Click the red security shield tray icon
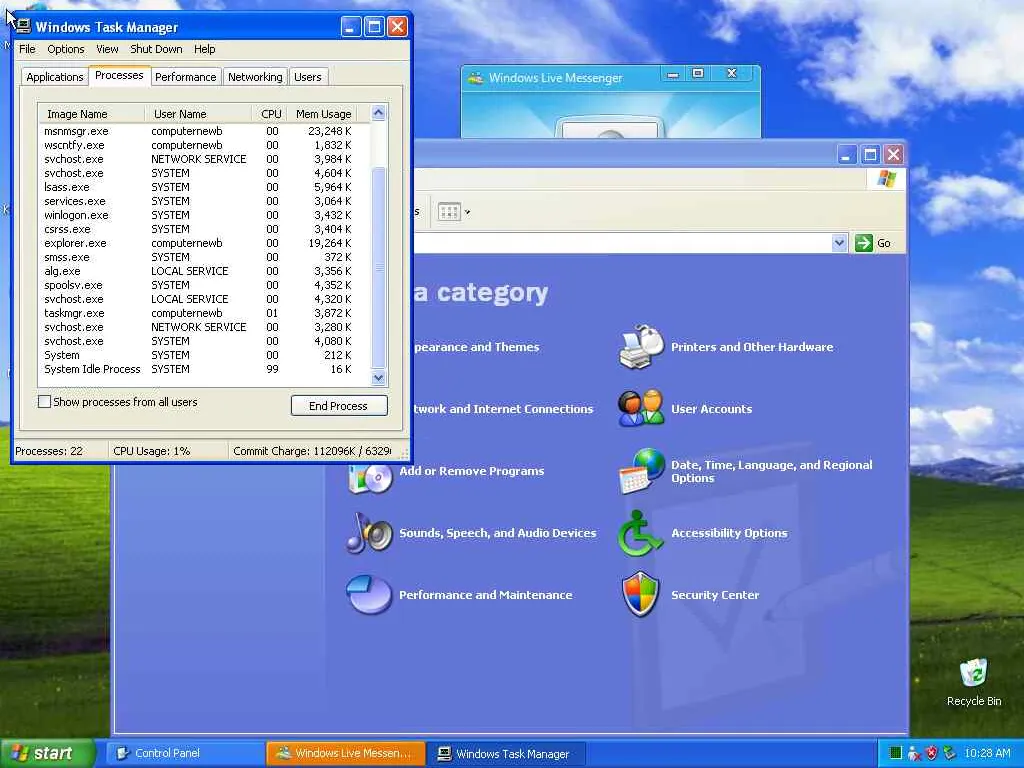The height and width of the screenshot is (768, 1024). [x=932, y=753]
